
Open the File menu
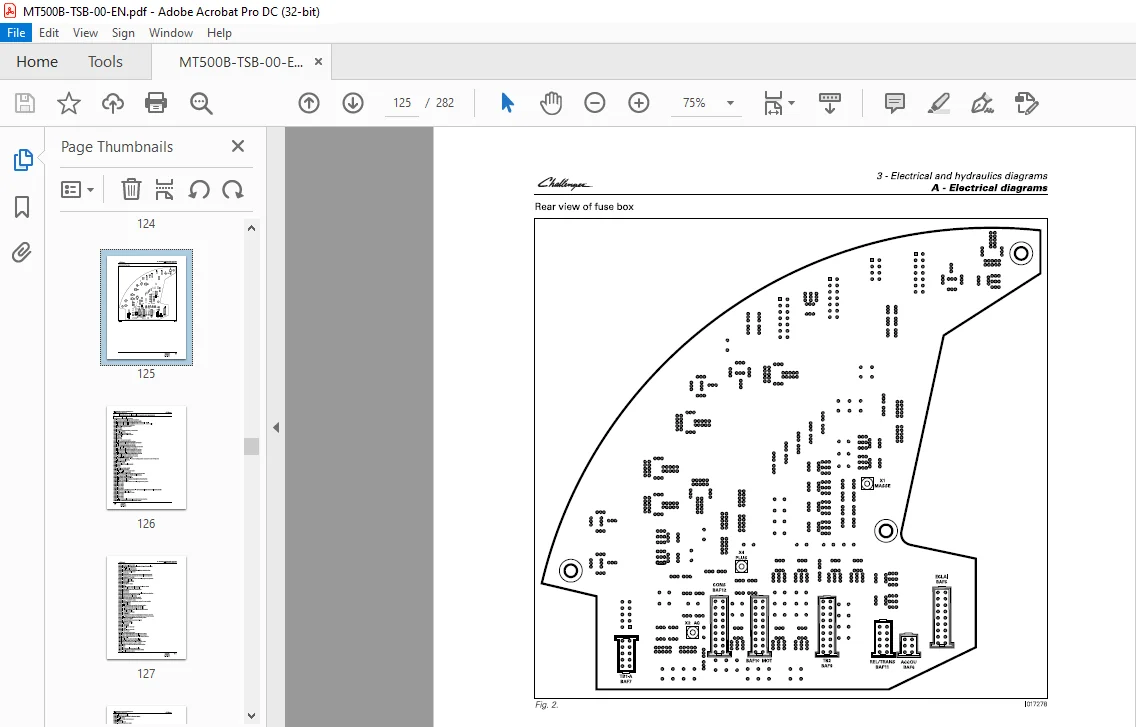click(x=16, y=33)
